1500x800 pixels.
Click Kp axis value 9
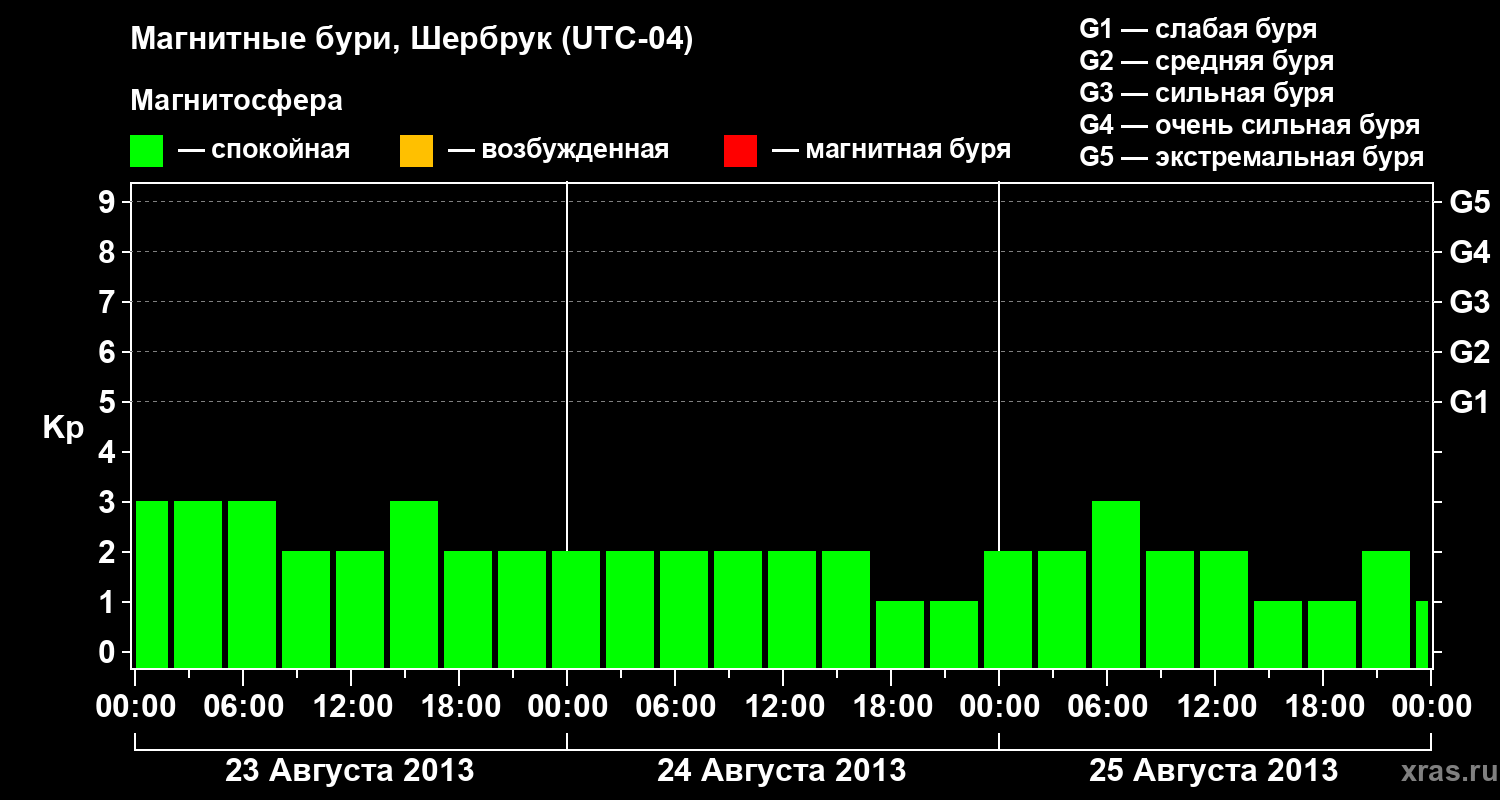[109, 202]
